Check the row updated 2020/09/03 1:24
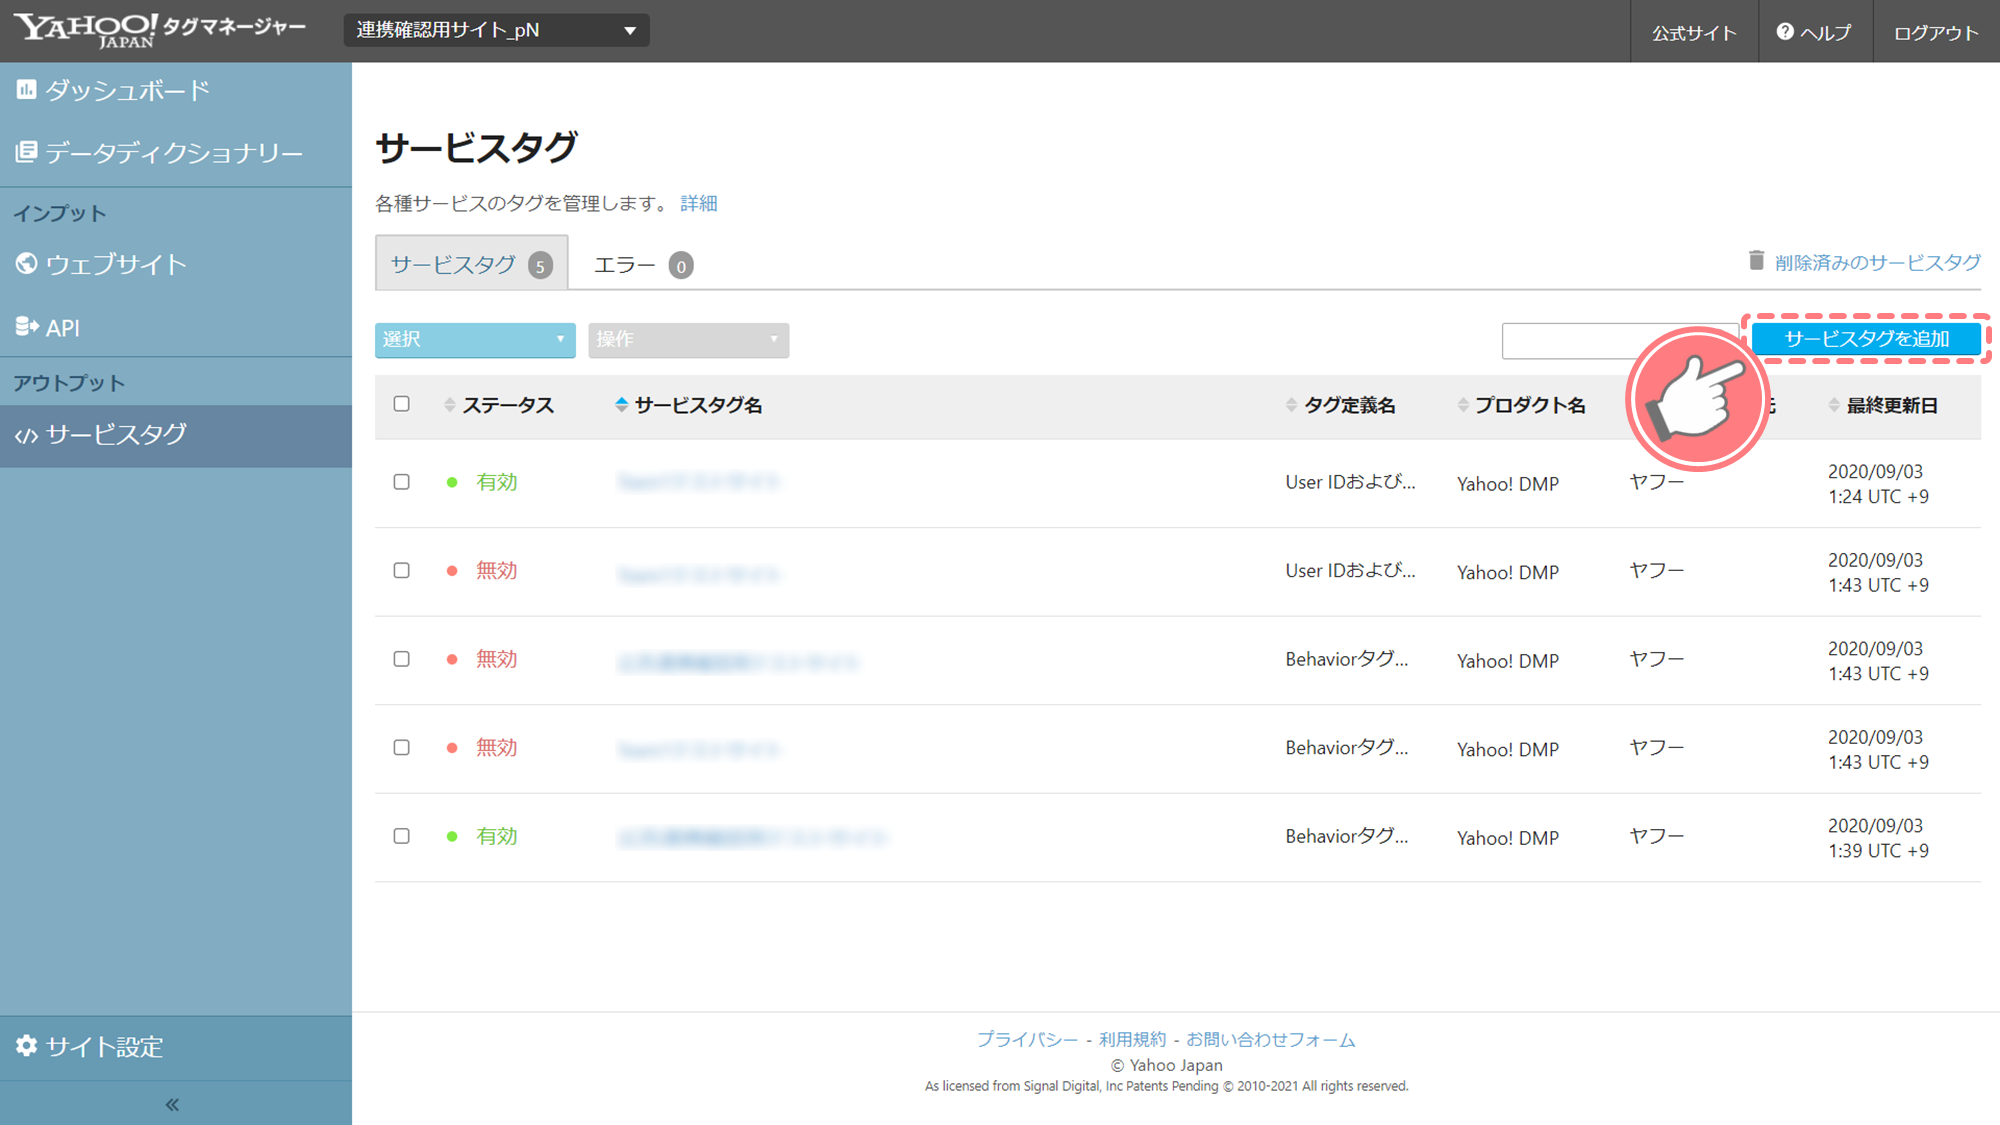The width and height of the screenshot is (2000, 1125). pyautogui.click(x=402, y=482)
